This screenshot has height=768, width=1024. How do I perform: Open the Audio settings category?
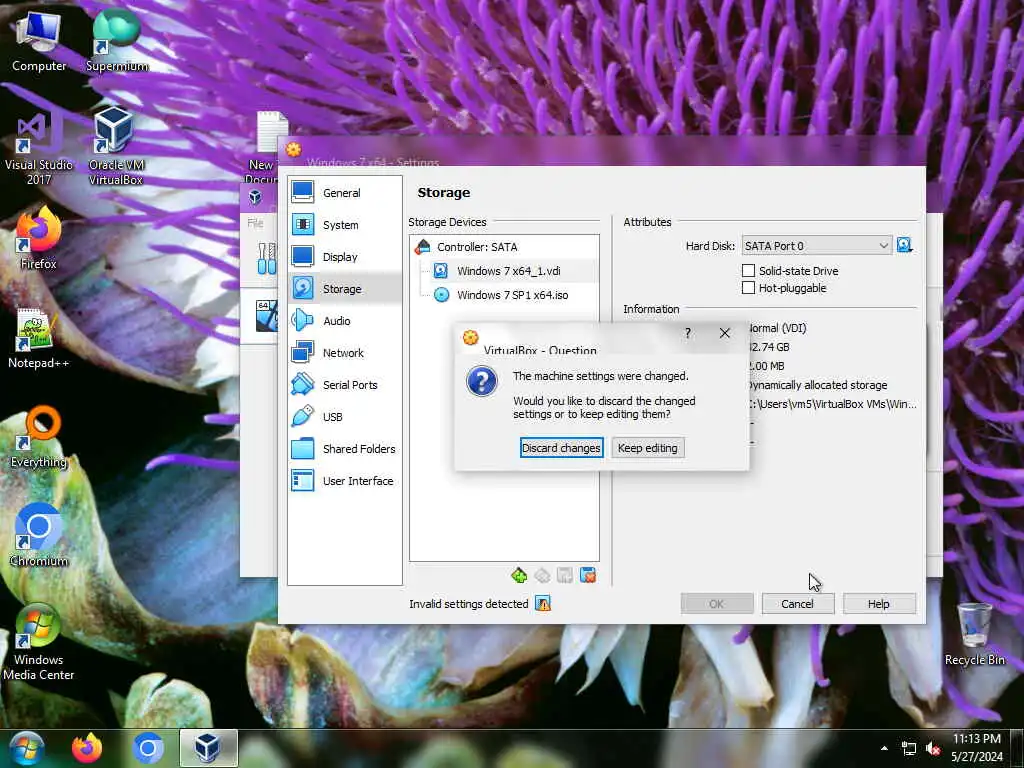click(344, 321)
